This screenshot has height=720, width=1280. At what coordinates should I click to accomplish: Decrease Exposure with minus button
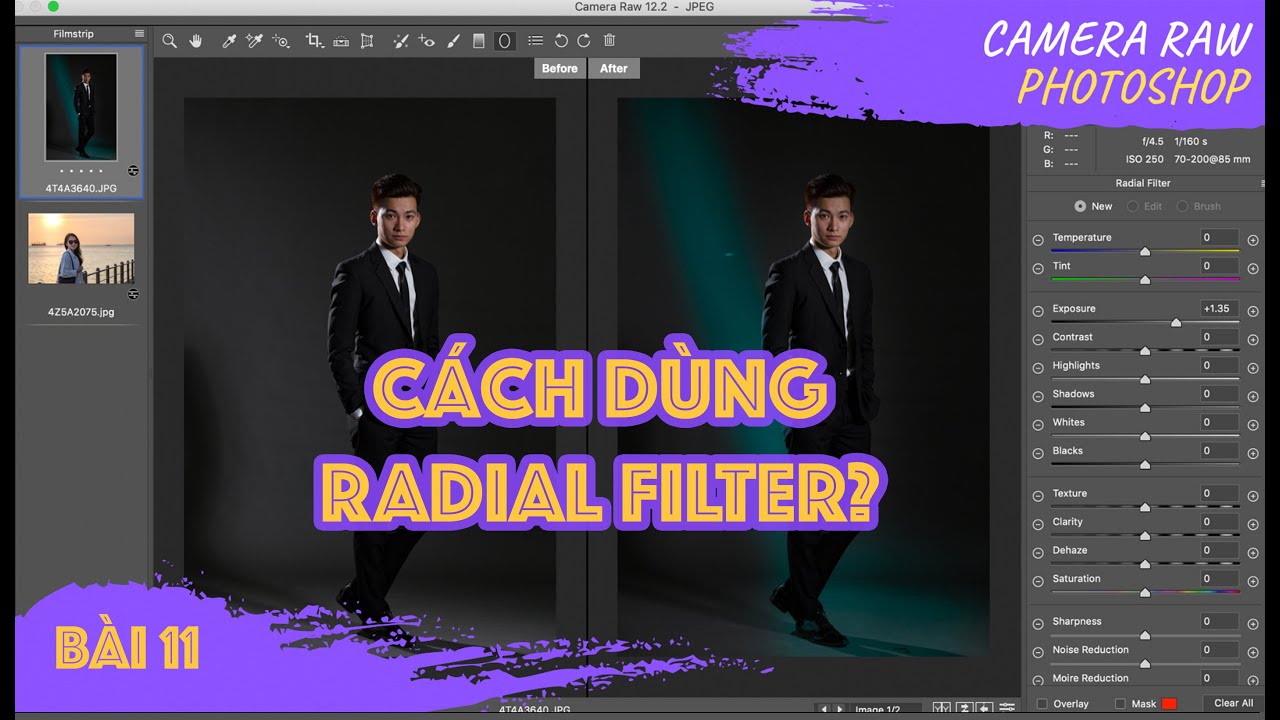[1038, 311]
